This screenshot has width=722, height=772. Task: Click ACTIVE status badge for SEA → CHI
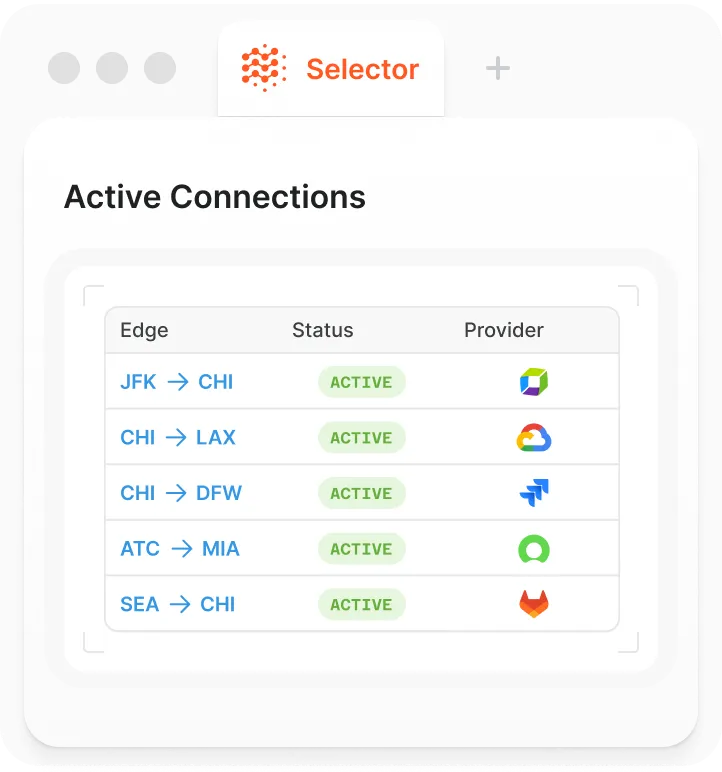[x=361, y=604]
